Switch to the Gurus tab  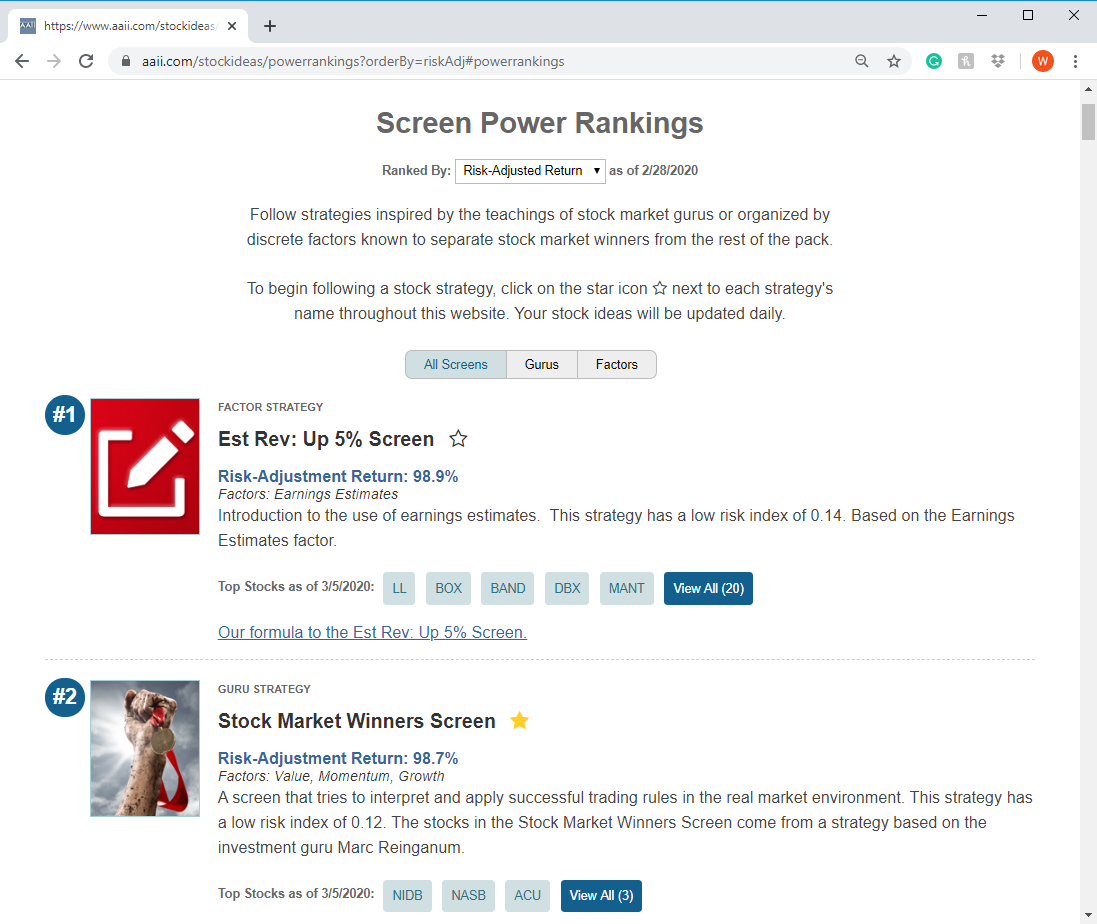[542, 364]
